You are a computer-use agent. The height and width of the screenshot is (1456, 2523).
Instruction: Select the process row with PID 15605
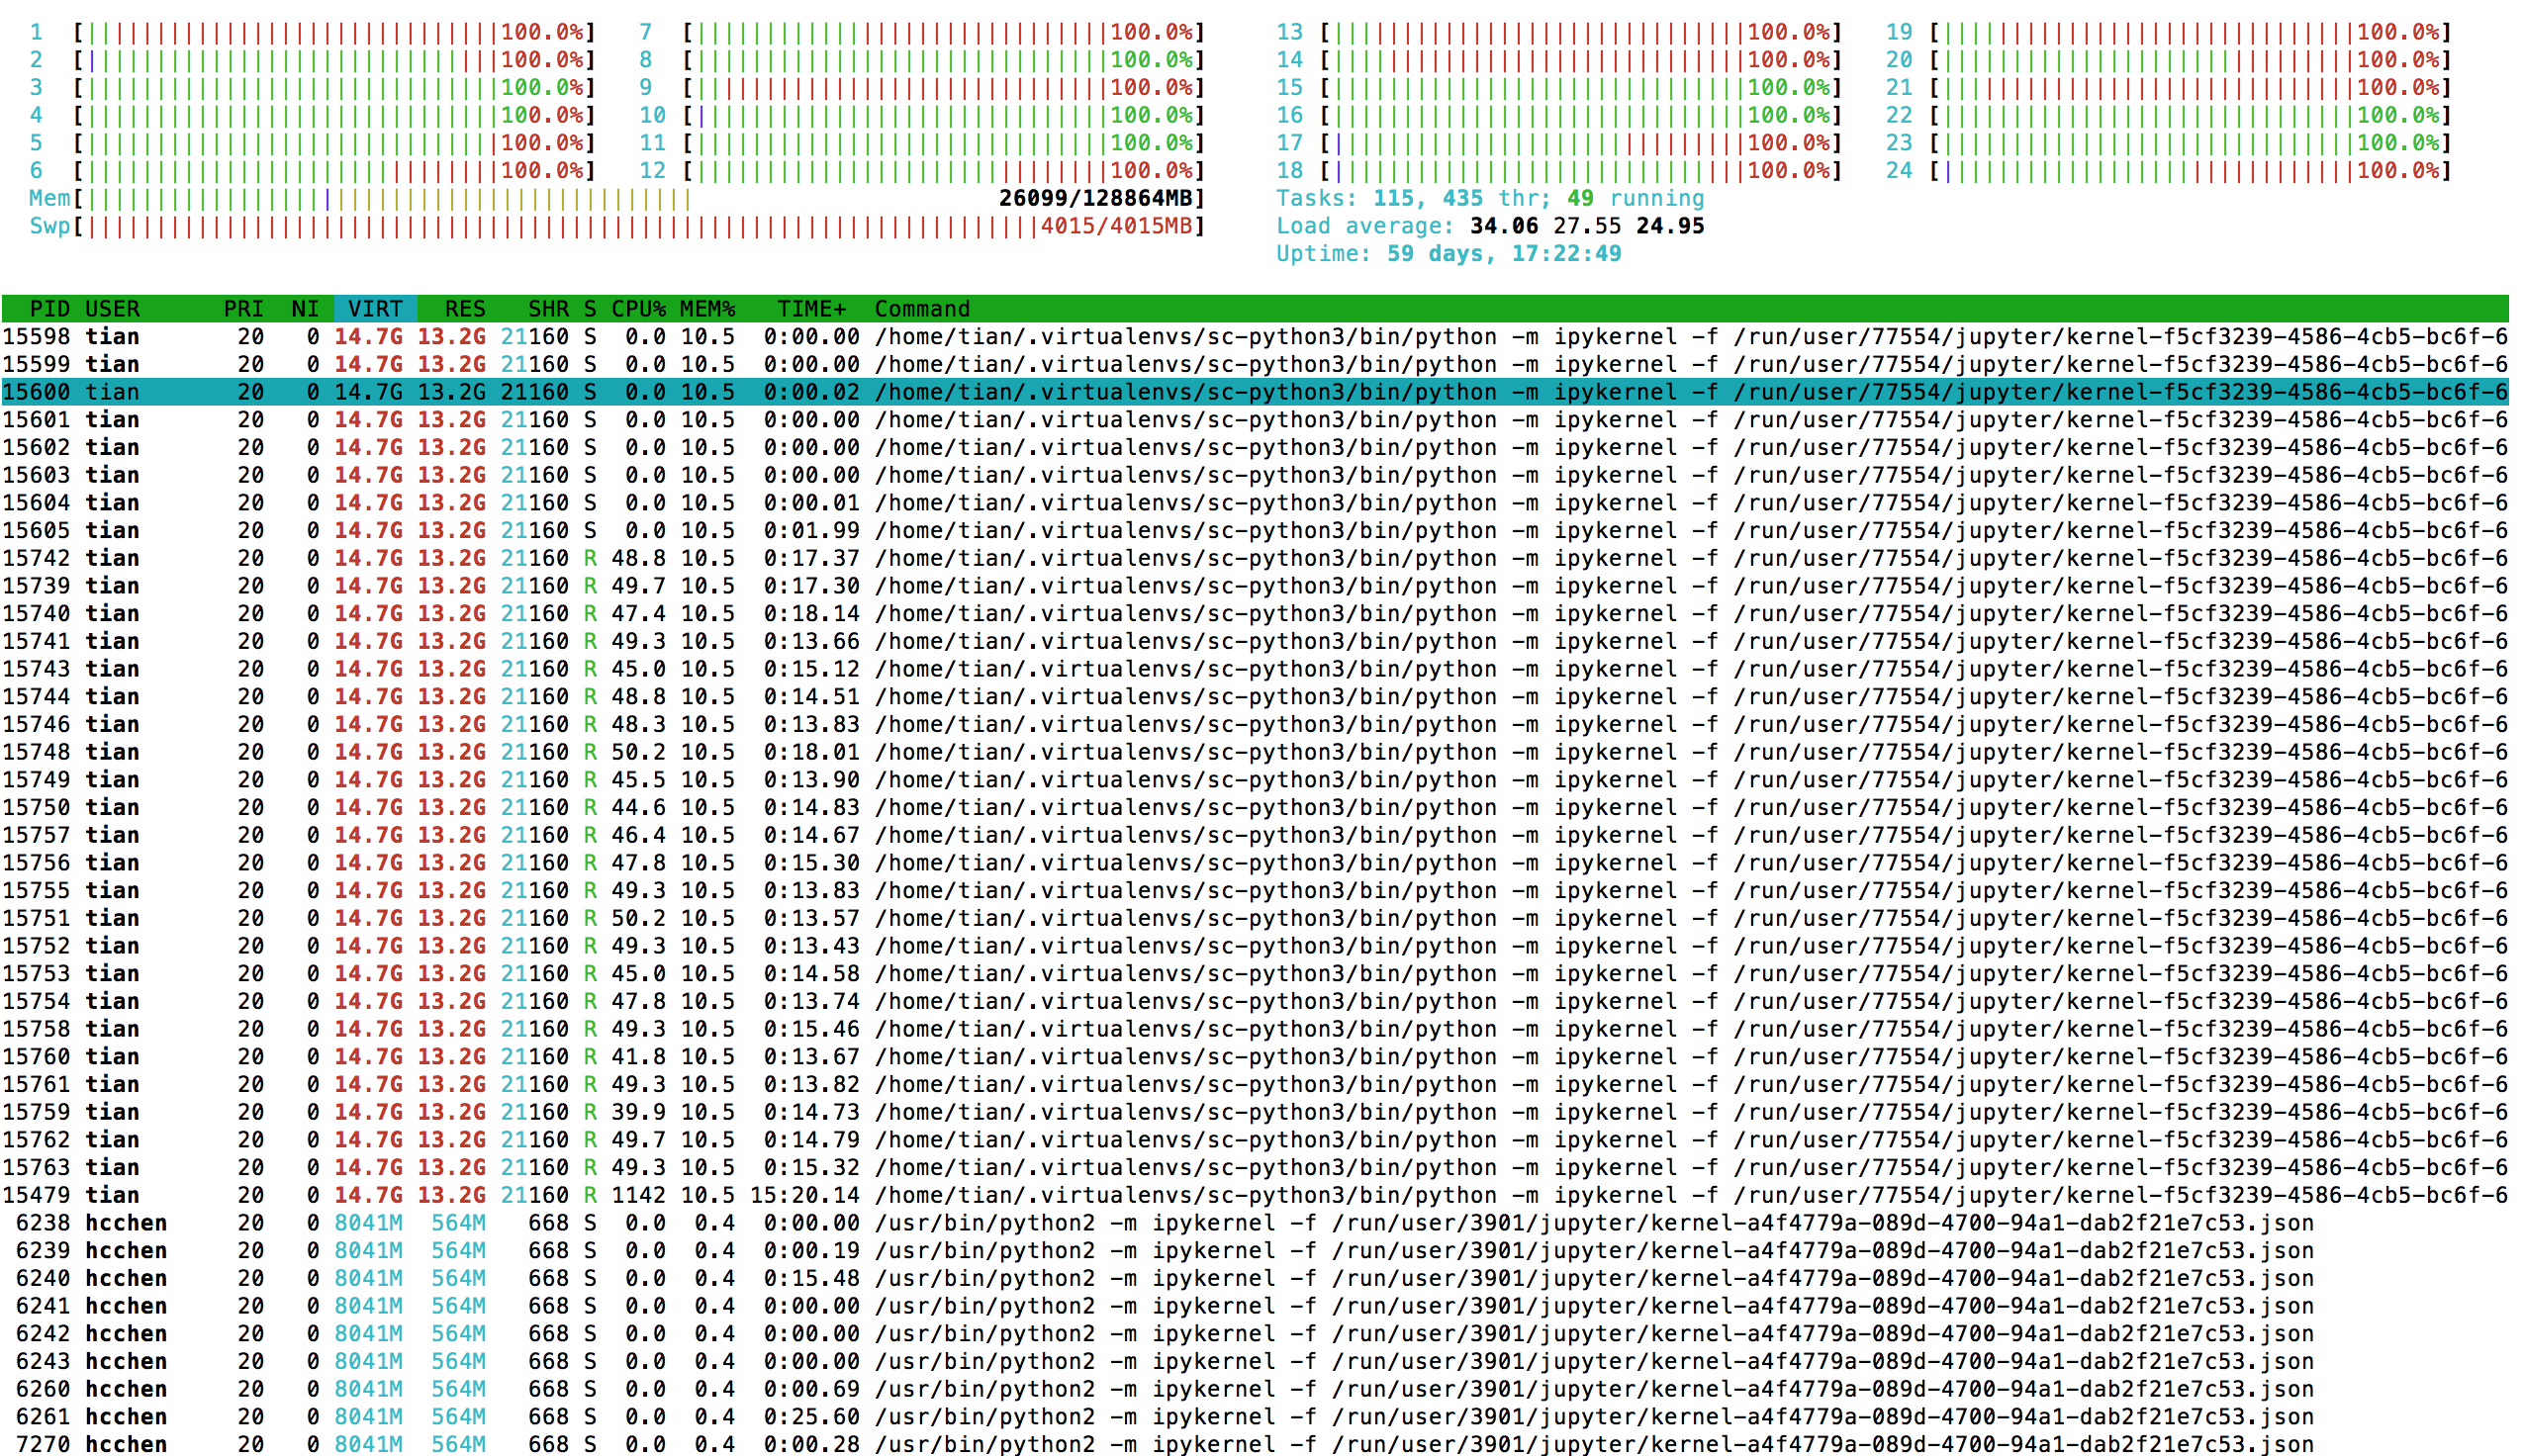point(1255,531)
